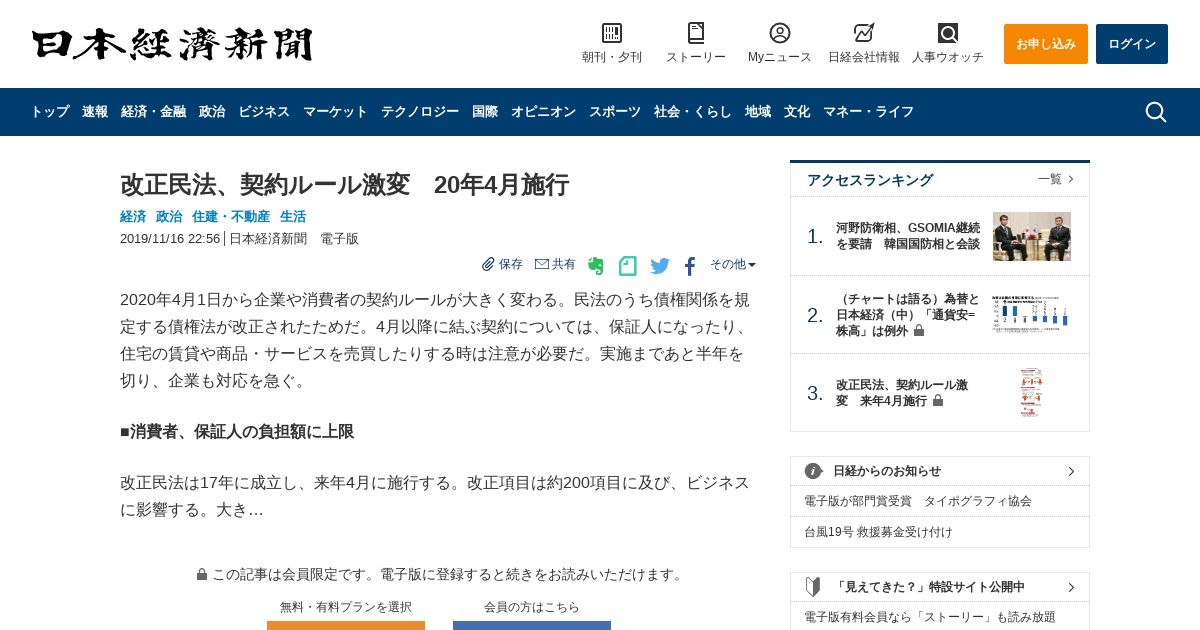
Task: Click the ログイン button
Action: (1132, 44)
